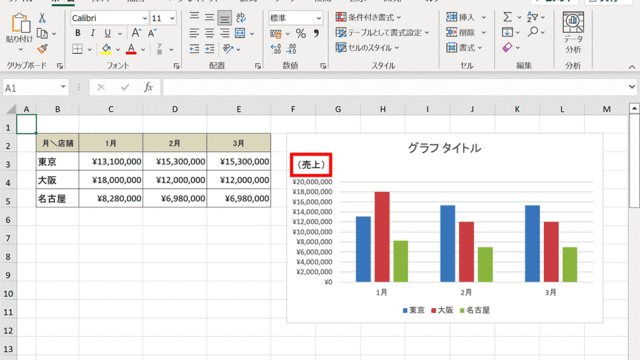Click the Format as Table button
This screenshot has height=360, width=640.
click(382, 32)
